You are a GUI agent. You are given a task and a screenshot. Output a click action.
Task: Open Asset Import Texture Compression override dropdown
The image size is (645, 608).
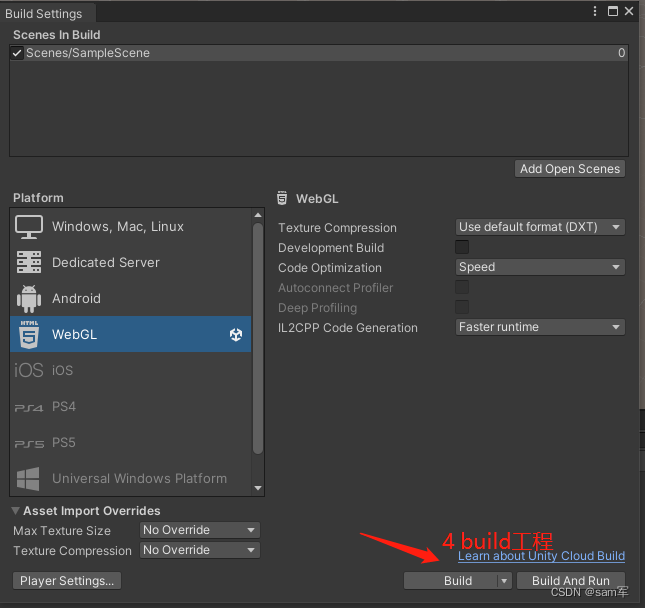(x=200, y=550)
